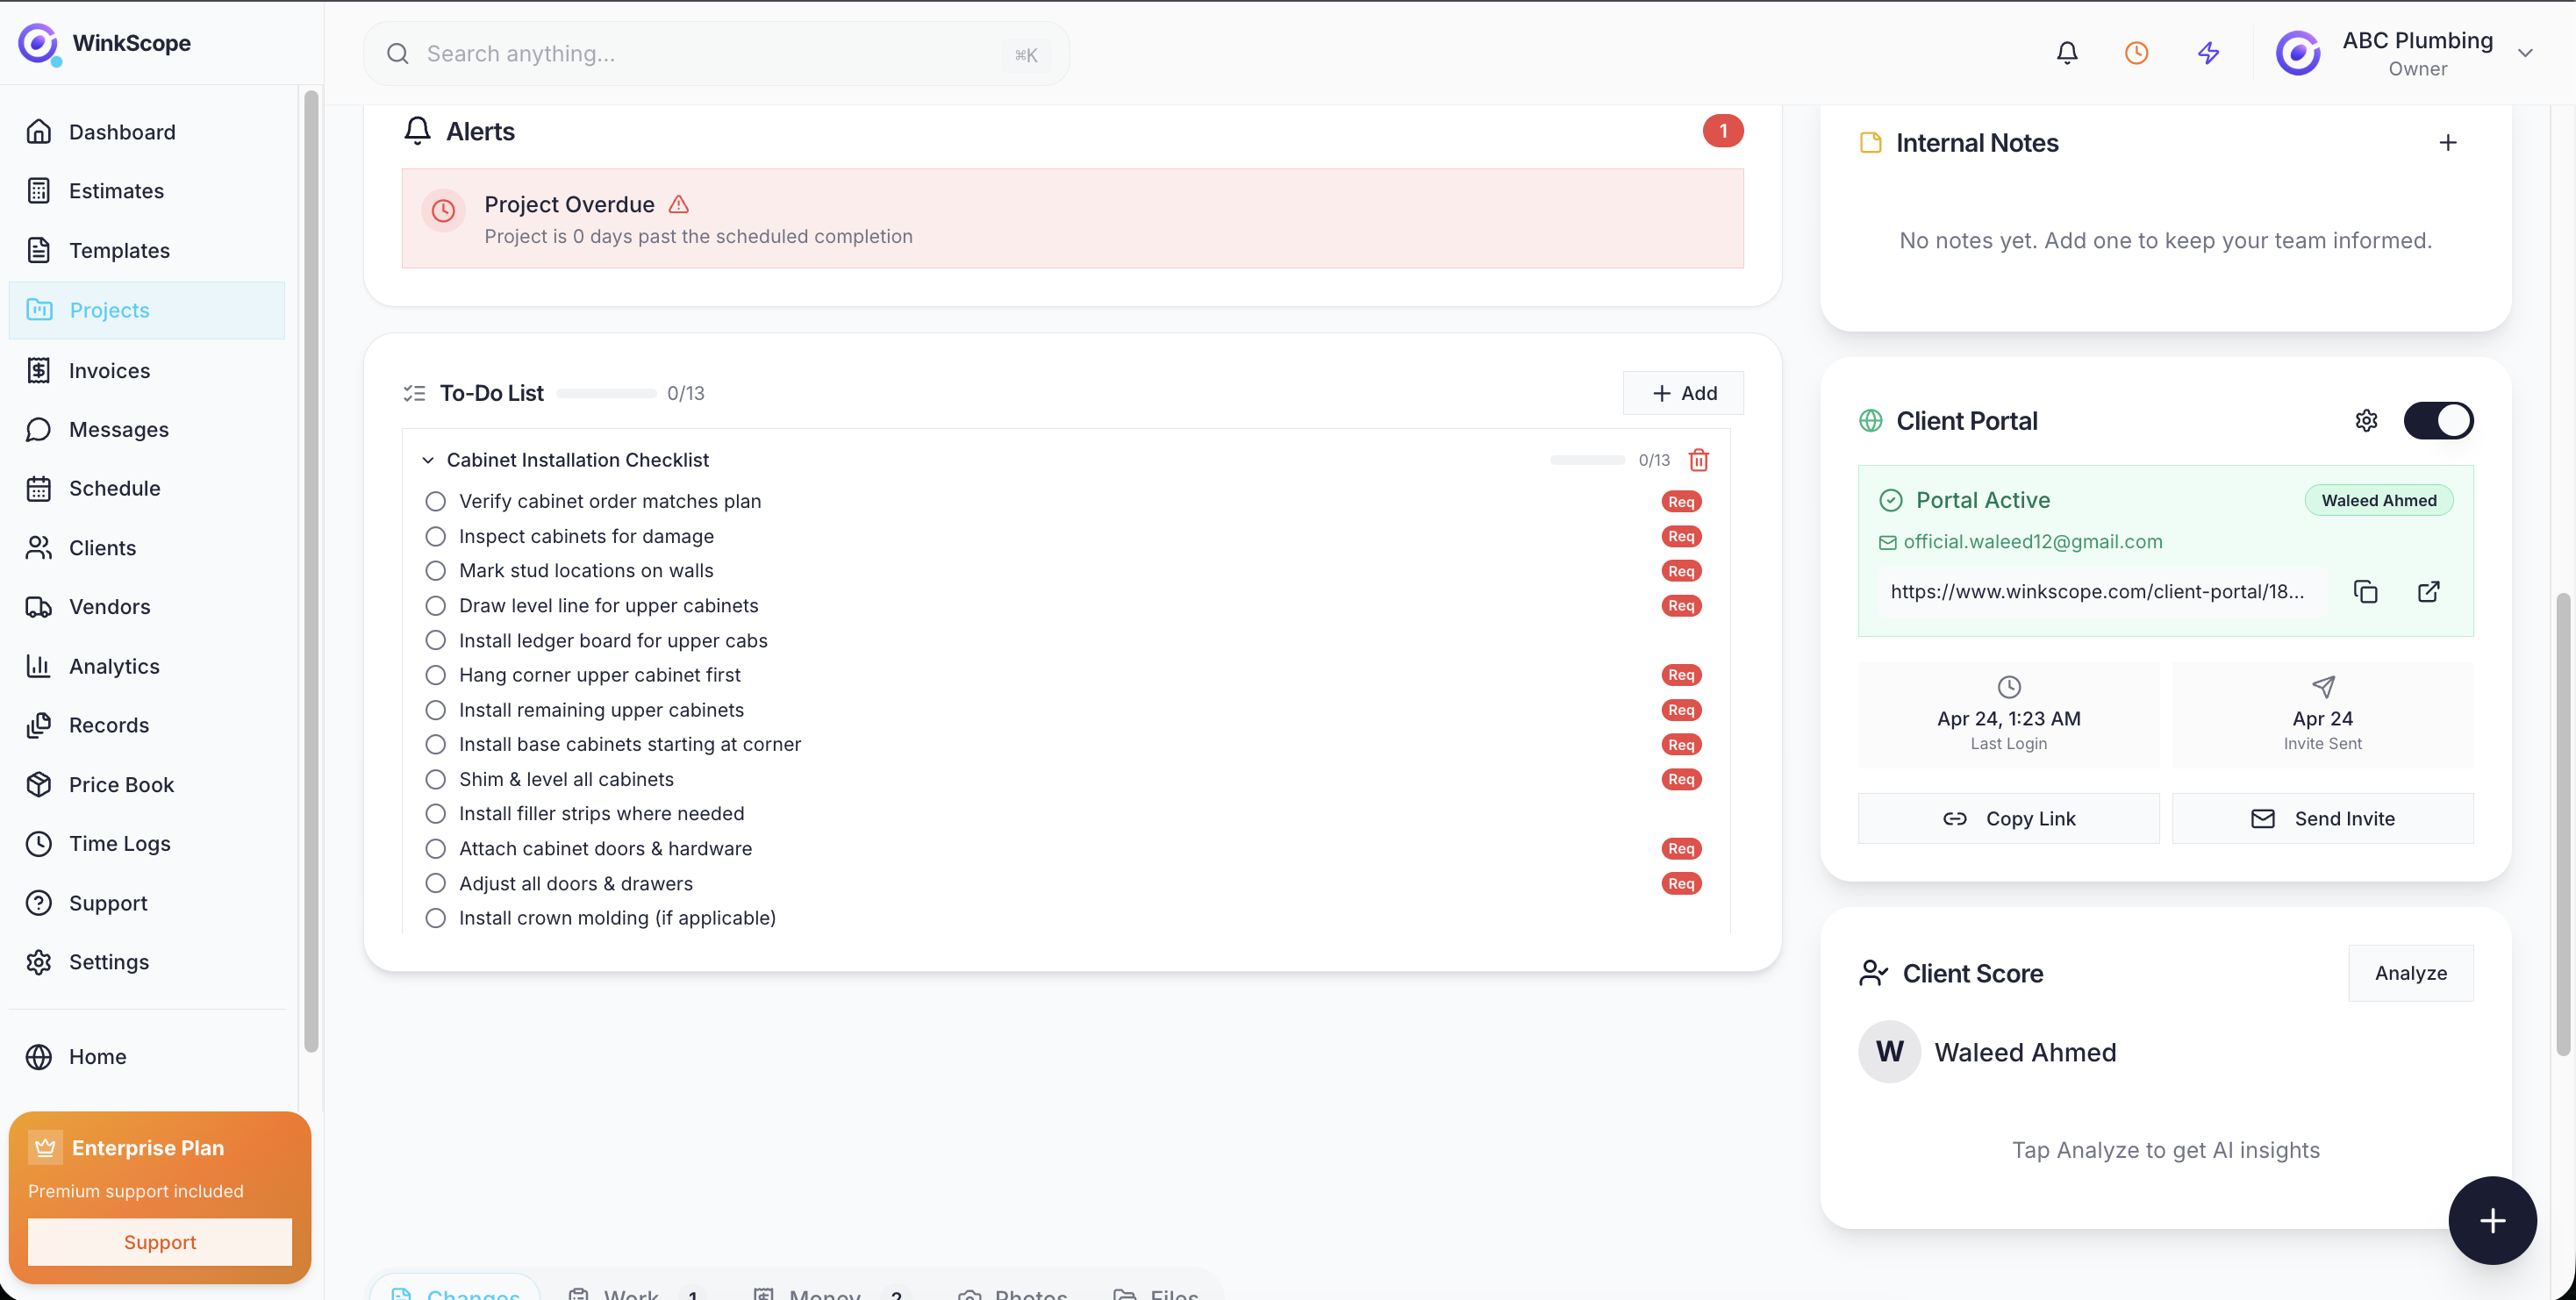2576x1300 pixels.
Task: Toggle the Client Portal switch off
Action: [x=2438, y=421]
